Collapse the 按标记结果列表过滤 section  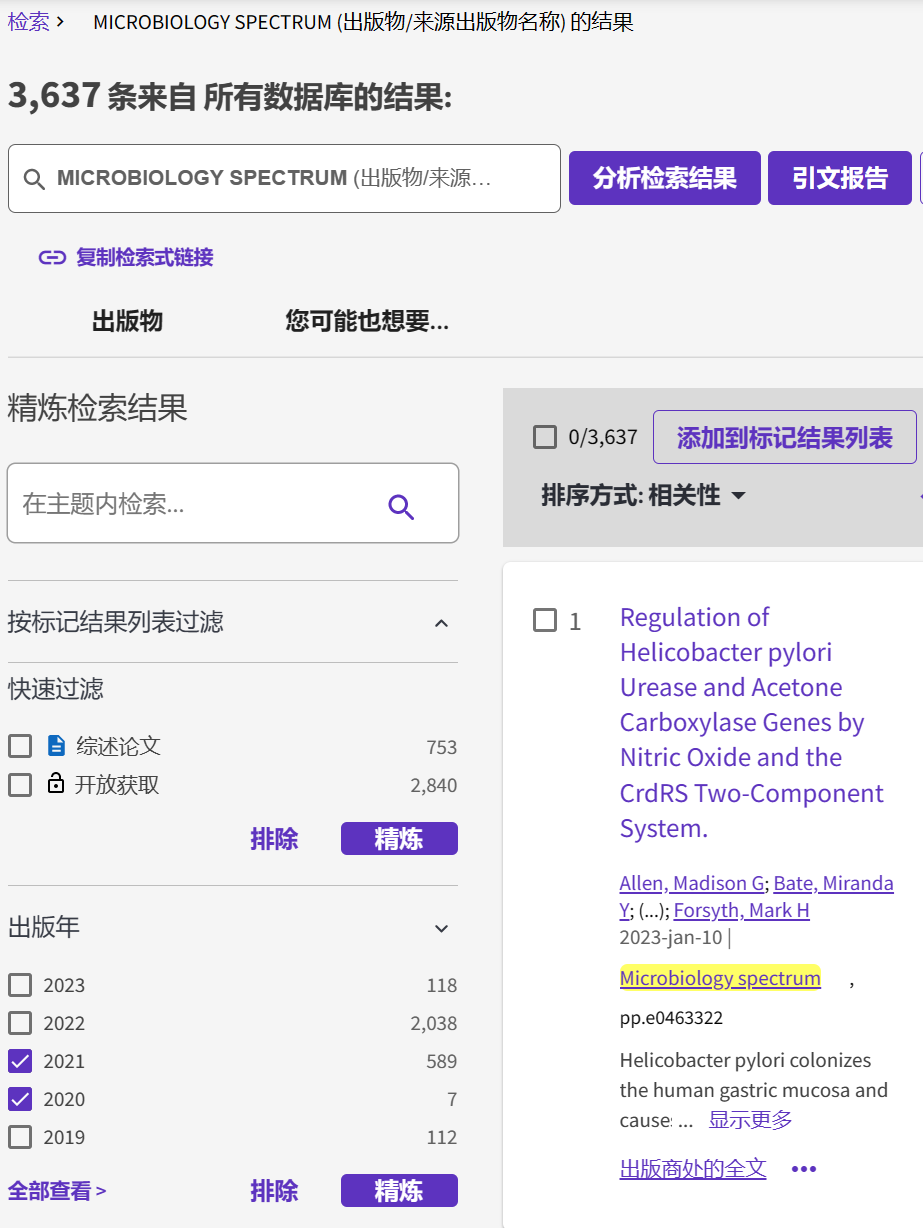[441, 622]
